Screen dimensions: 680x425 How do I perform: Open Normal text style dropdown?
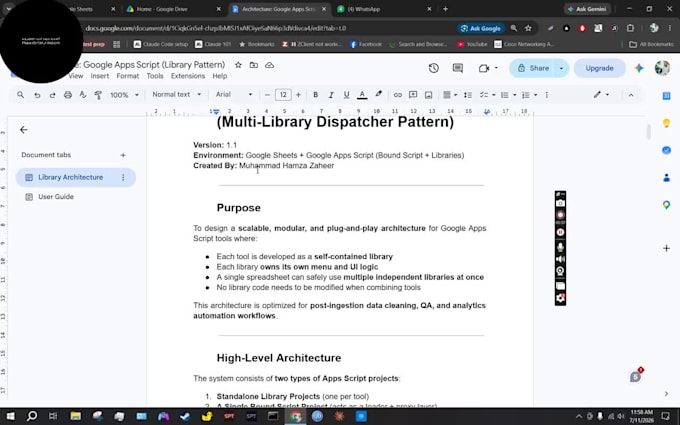point(177,94)
